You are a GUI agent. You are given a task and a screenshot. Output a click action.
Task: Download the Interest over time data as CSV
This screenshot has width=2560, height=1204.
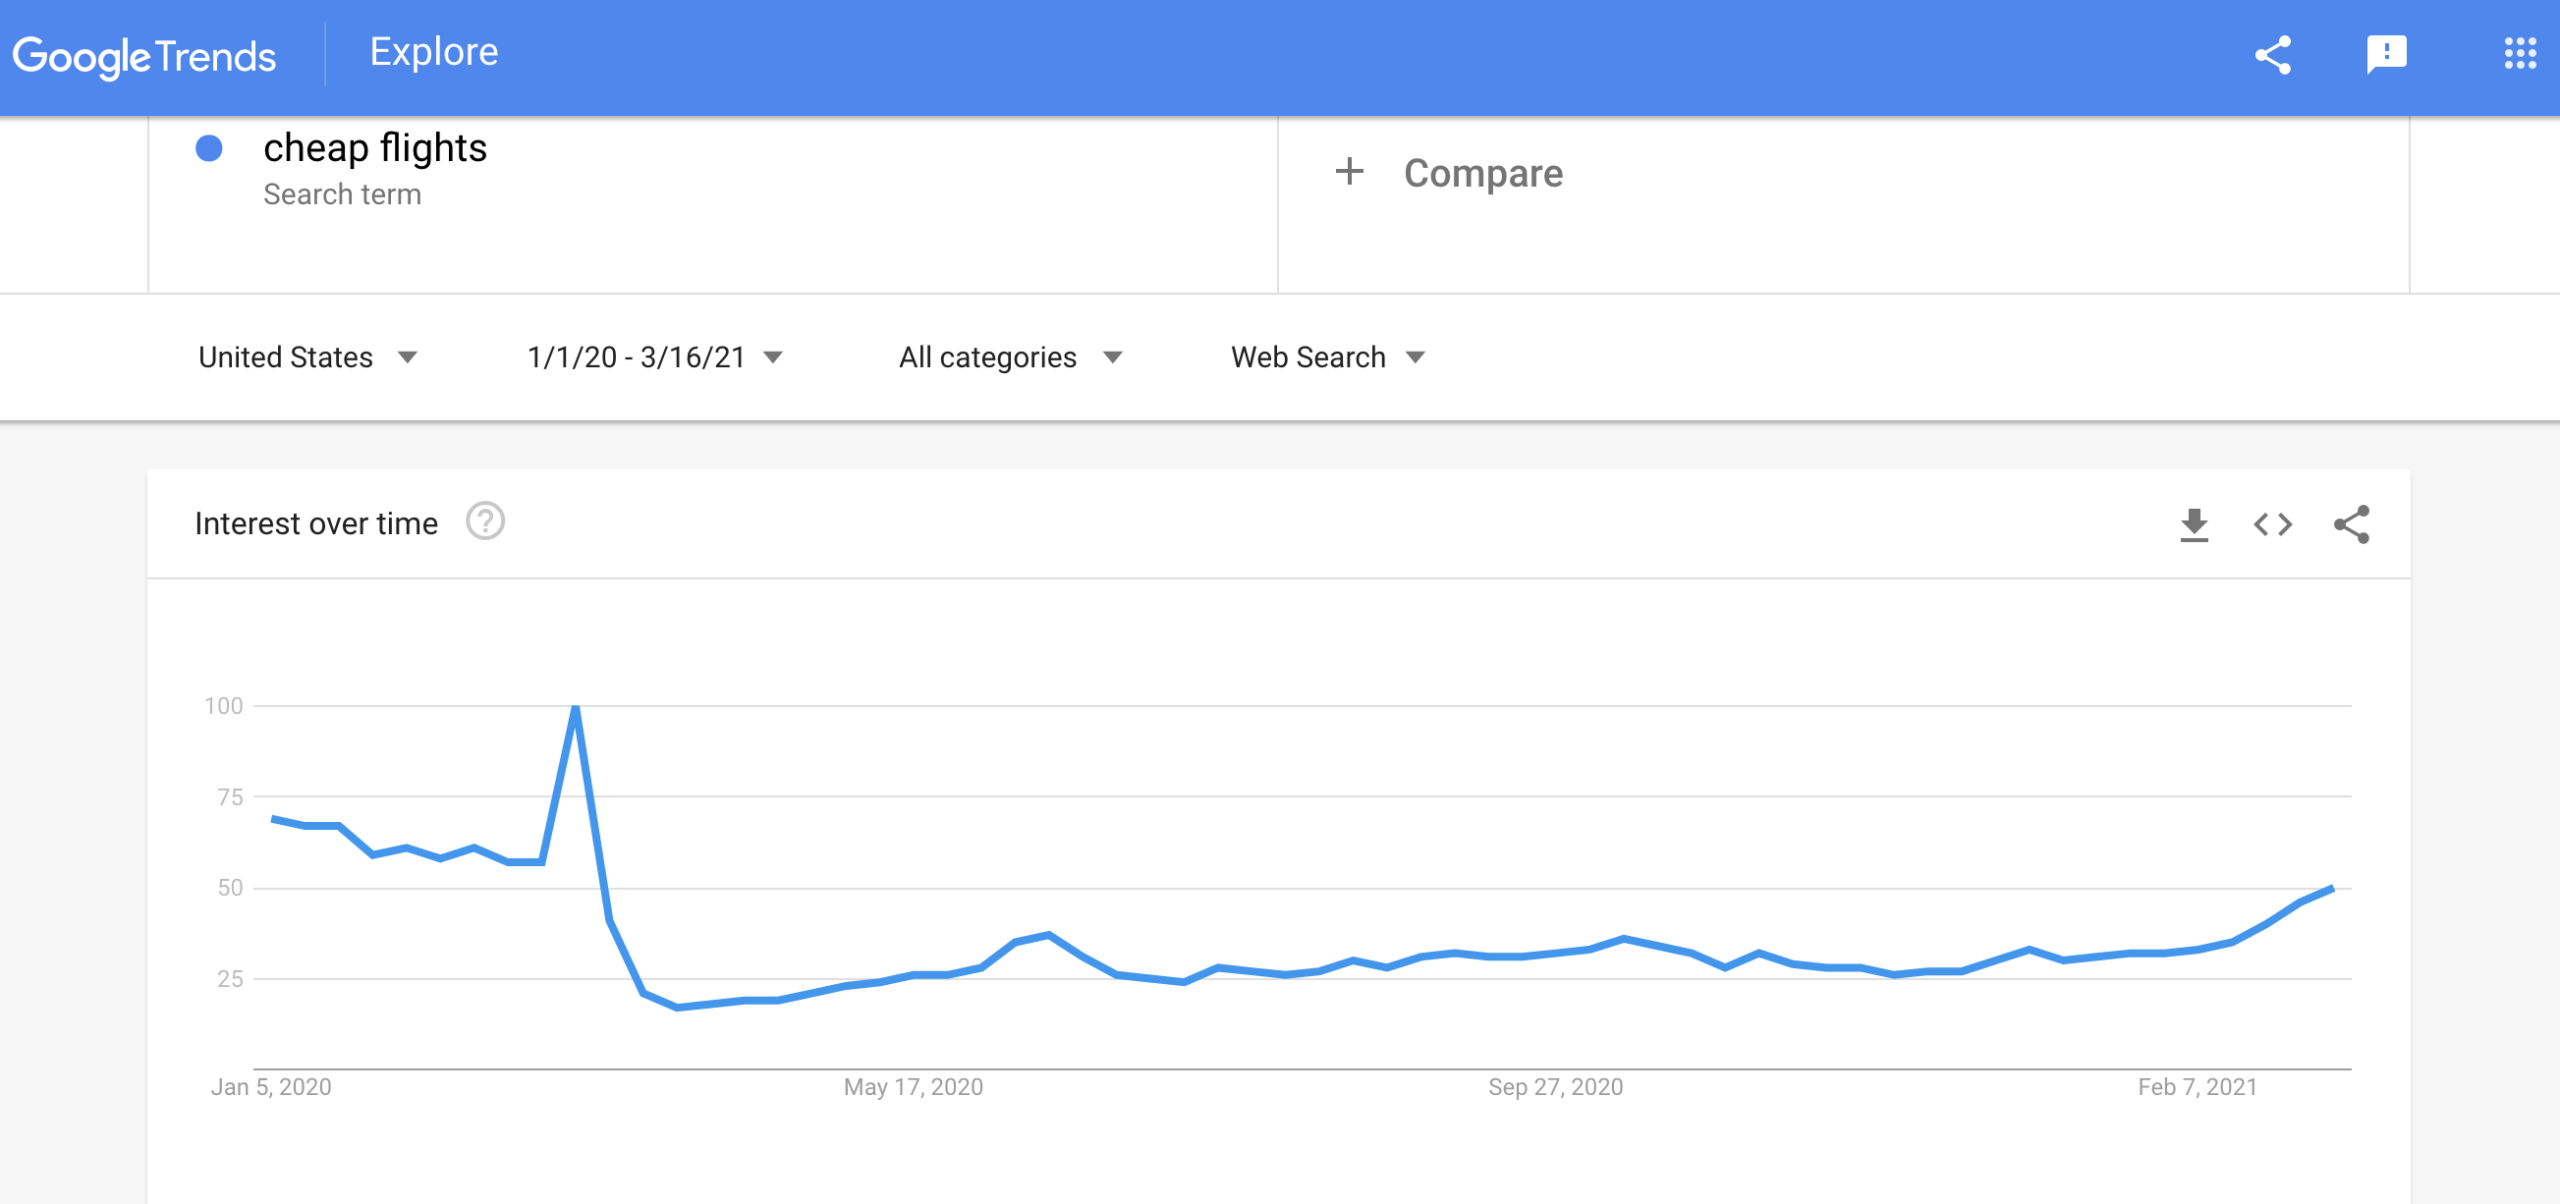coord(2194,523)
